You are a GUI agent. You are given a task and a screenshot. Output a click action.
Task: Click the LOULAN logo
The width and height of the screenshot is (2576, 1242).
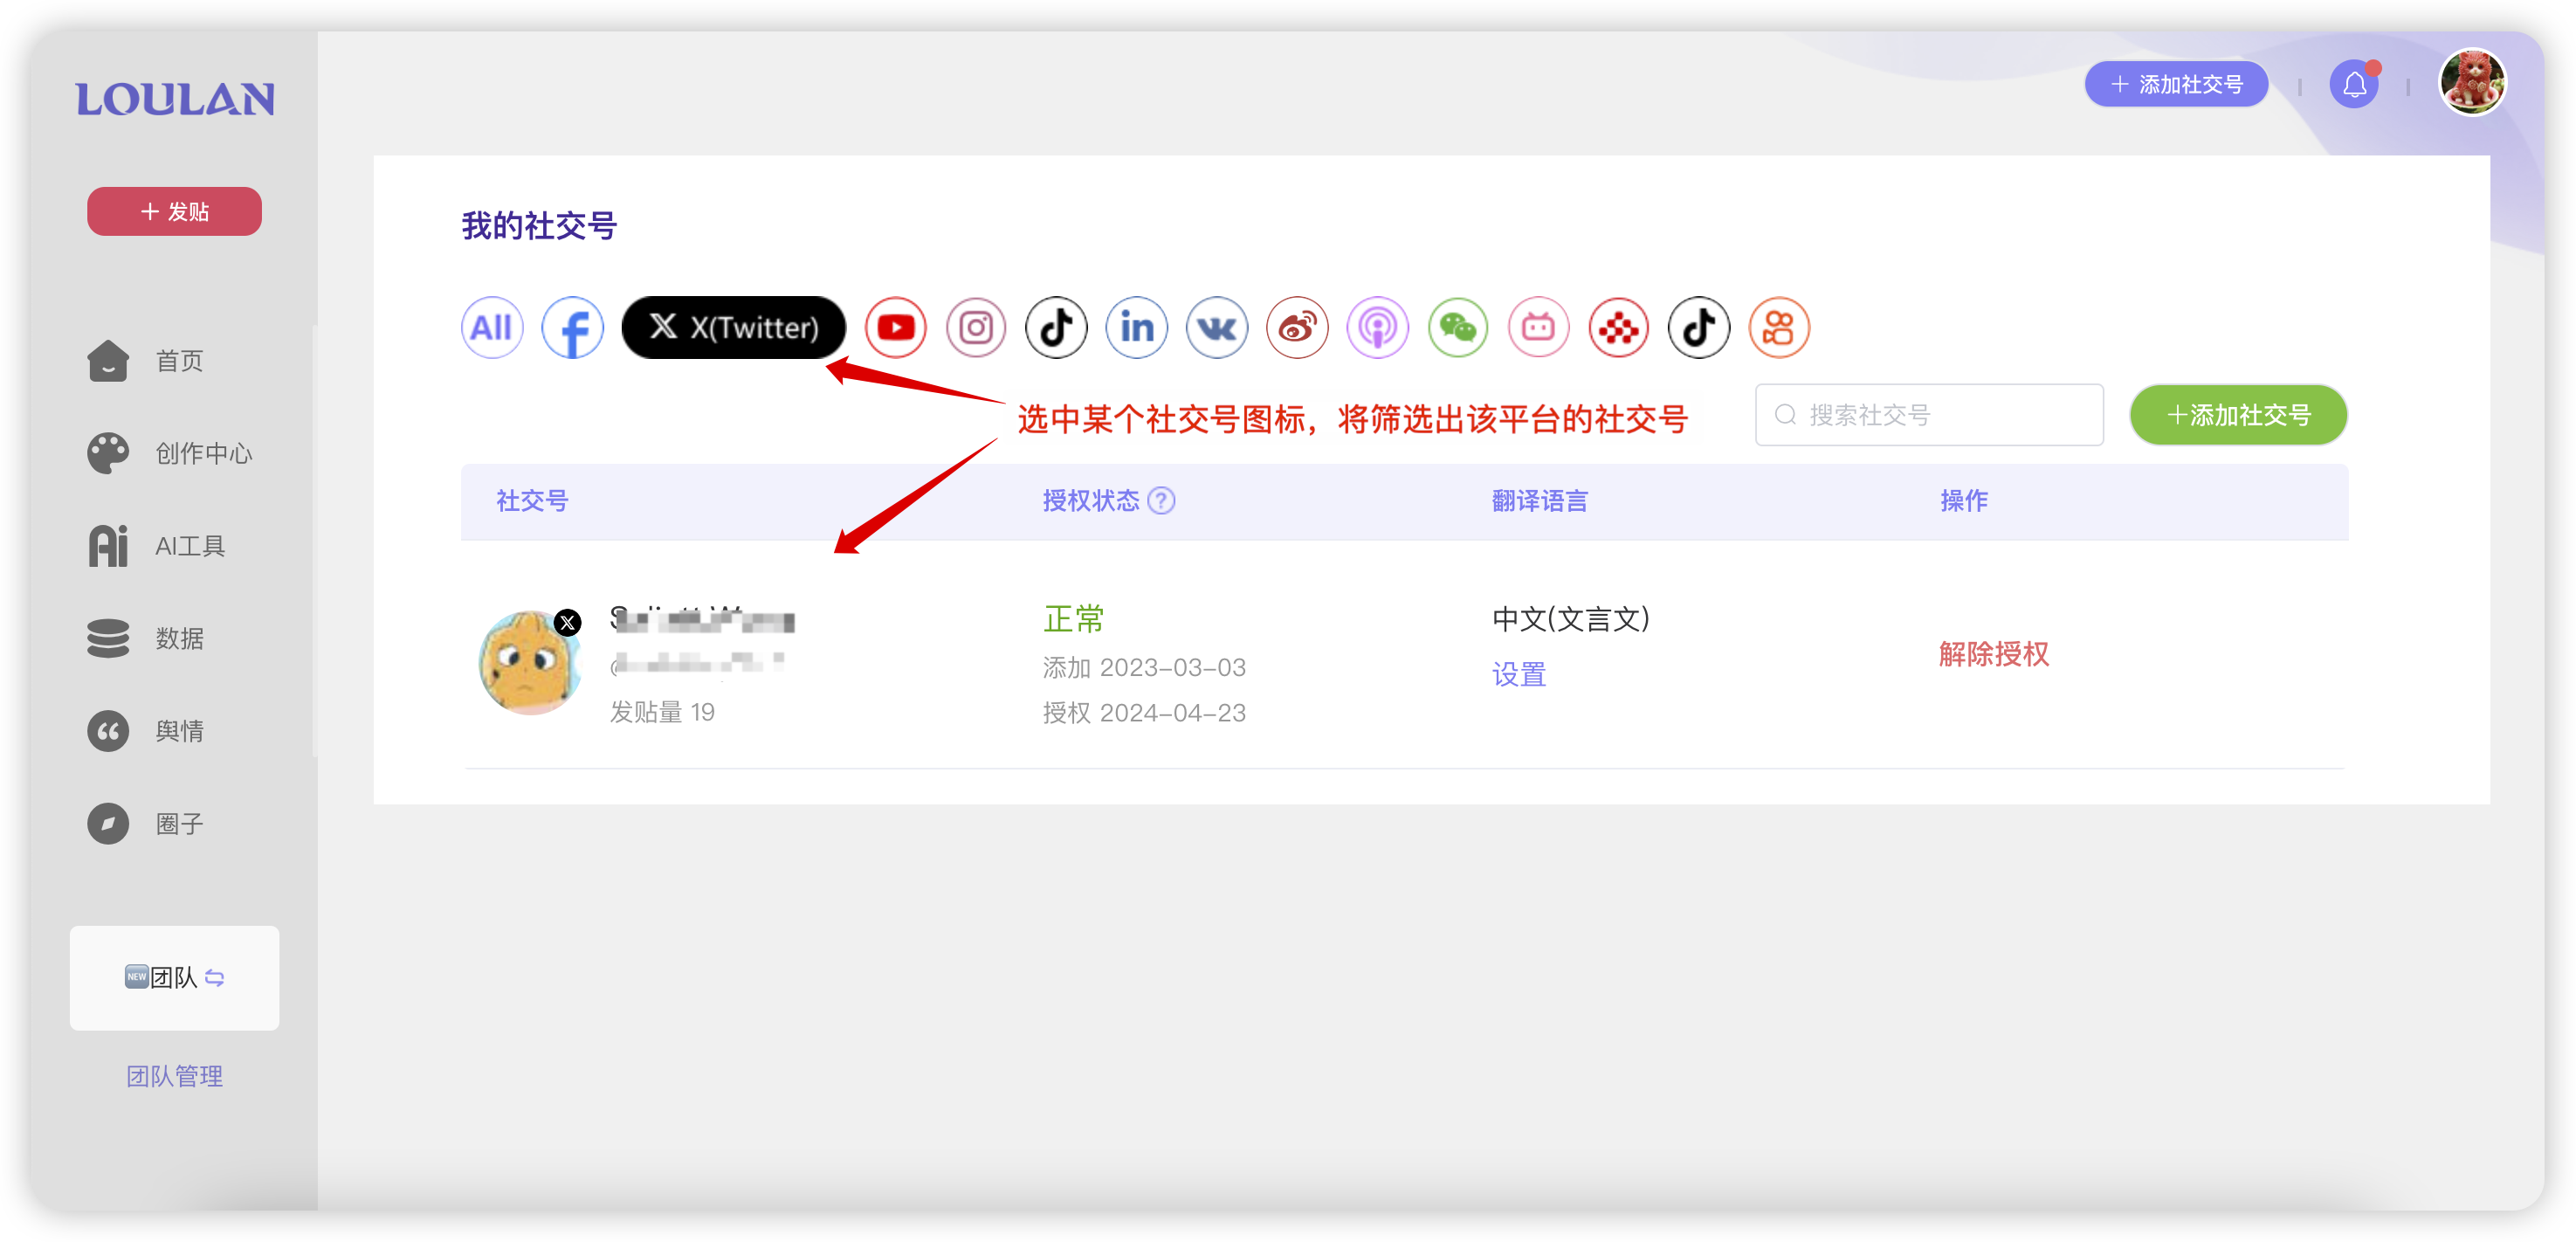(175, 98)
